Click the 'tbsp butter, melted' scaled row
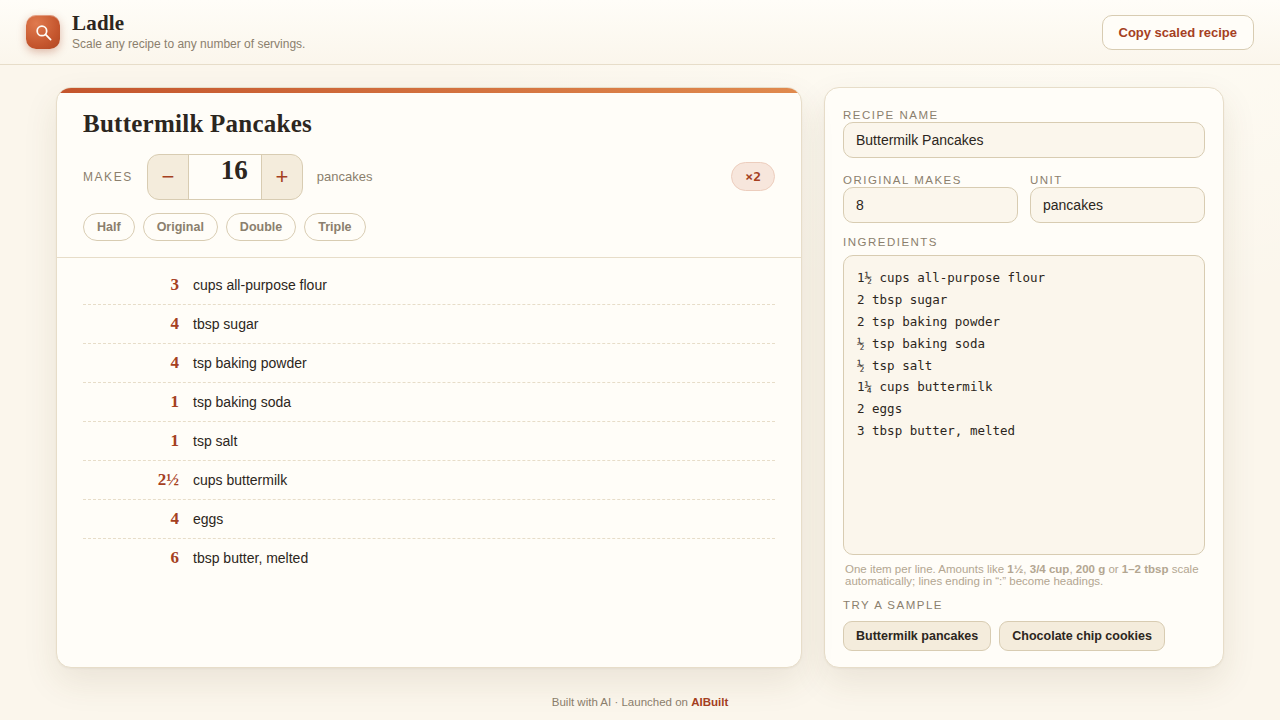This screenshot has height=720, width=1280. (x=429, y=558)
